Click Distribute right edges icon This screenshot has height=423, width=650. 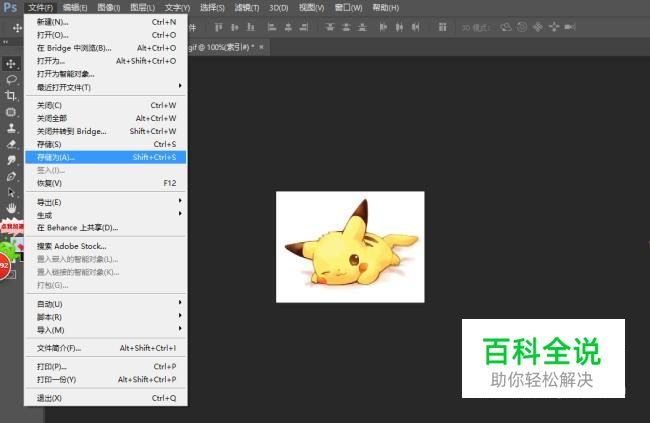(x=415, y=27)
